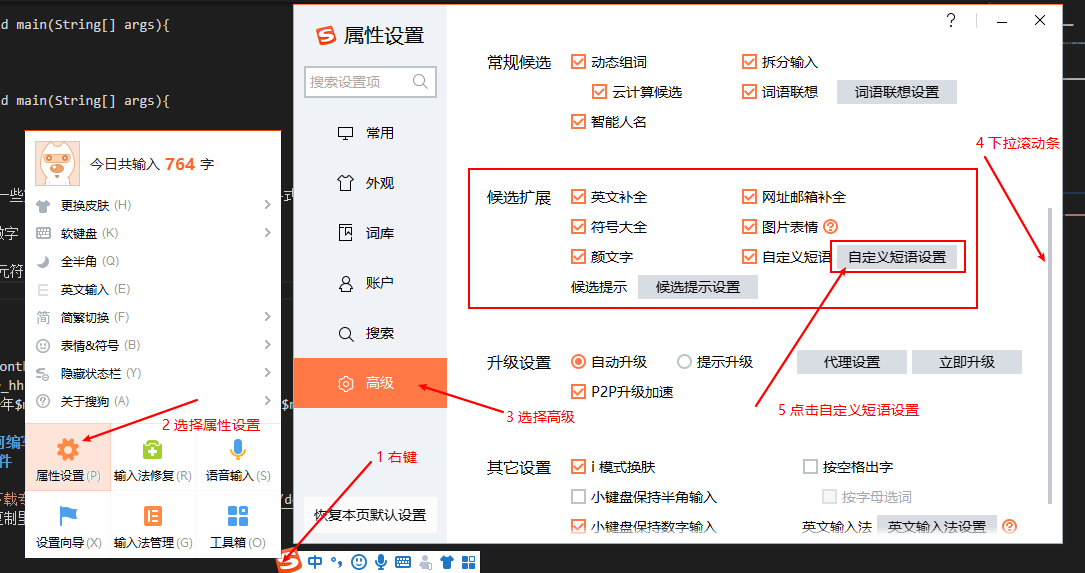Open the 常用 settings tab

click(370, 133)
